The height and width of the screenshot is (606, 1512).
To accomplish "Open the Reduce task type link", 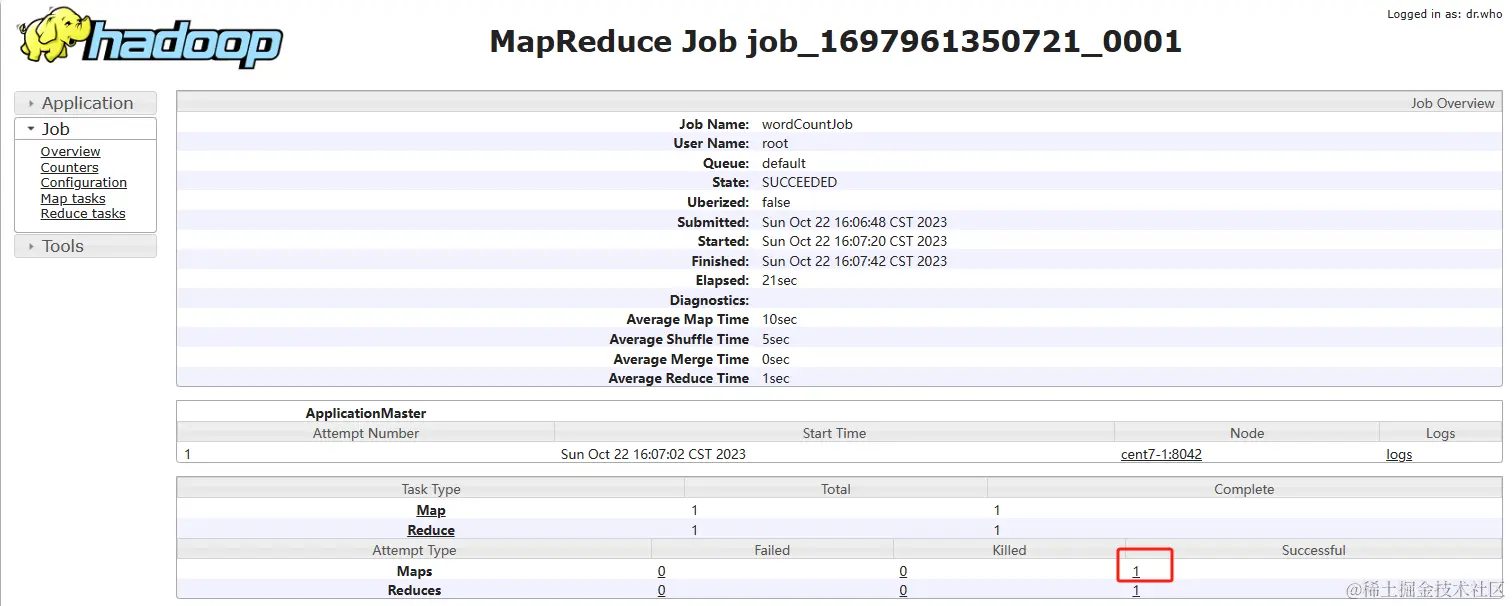I will 431,530.
